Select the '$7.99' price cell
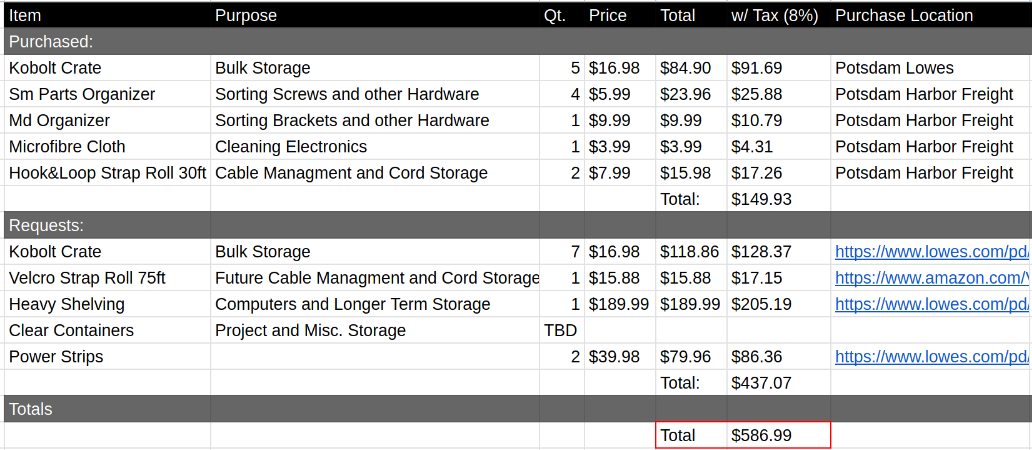Image resolution: width=1032 pixels, height=450 pixels. (x=620, y=173)
